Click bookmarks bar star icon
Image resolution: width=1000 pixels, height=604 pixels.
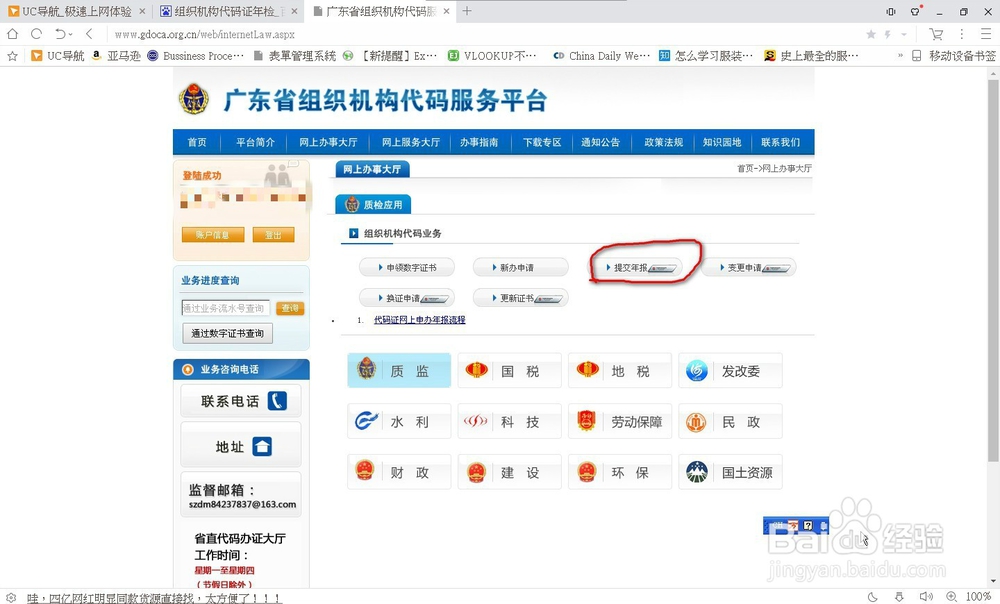click(x=12, y=56)
